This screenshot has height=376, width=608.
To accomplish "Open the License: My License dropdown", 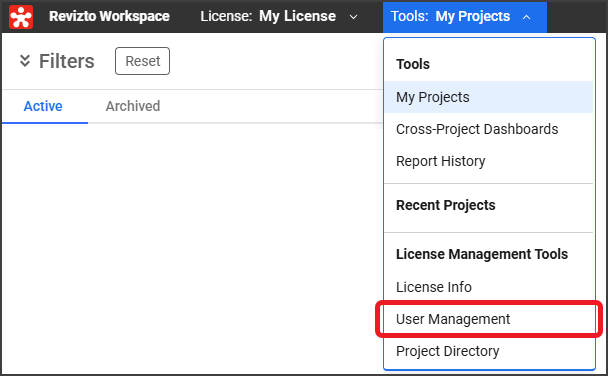I will tap(279, 17).
